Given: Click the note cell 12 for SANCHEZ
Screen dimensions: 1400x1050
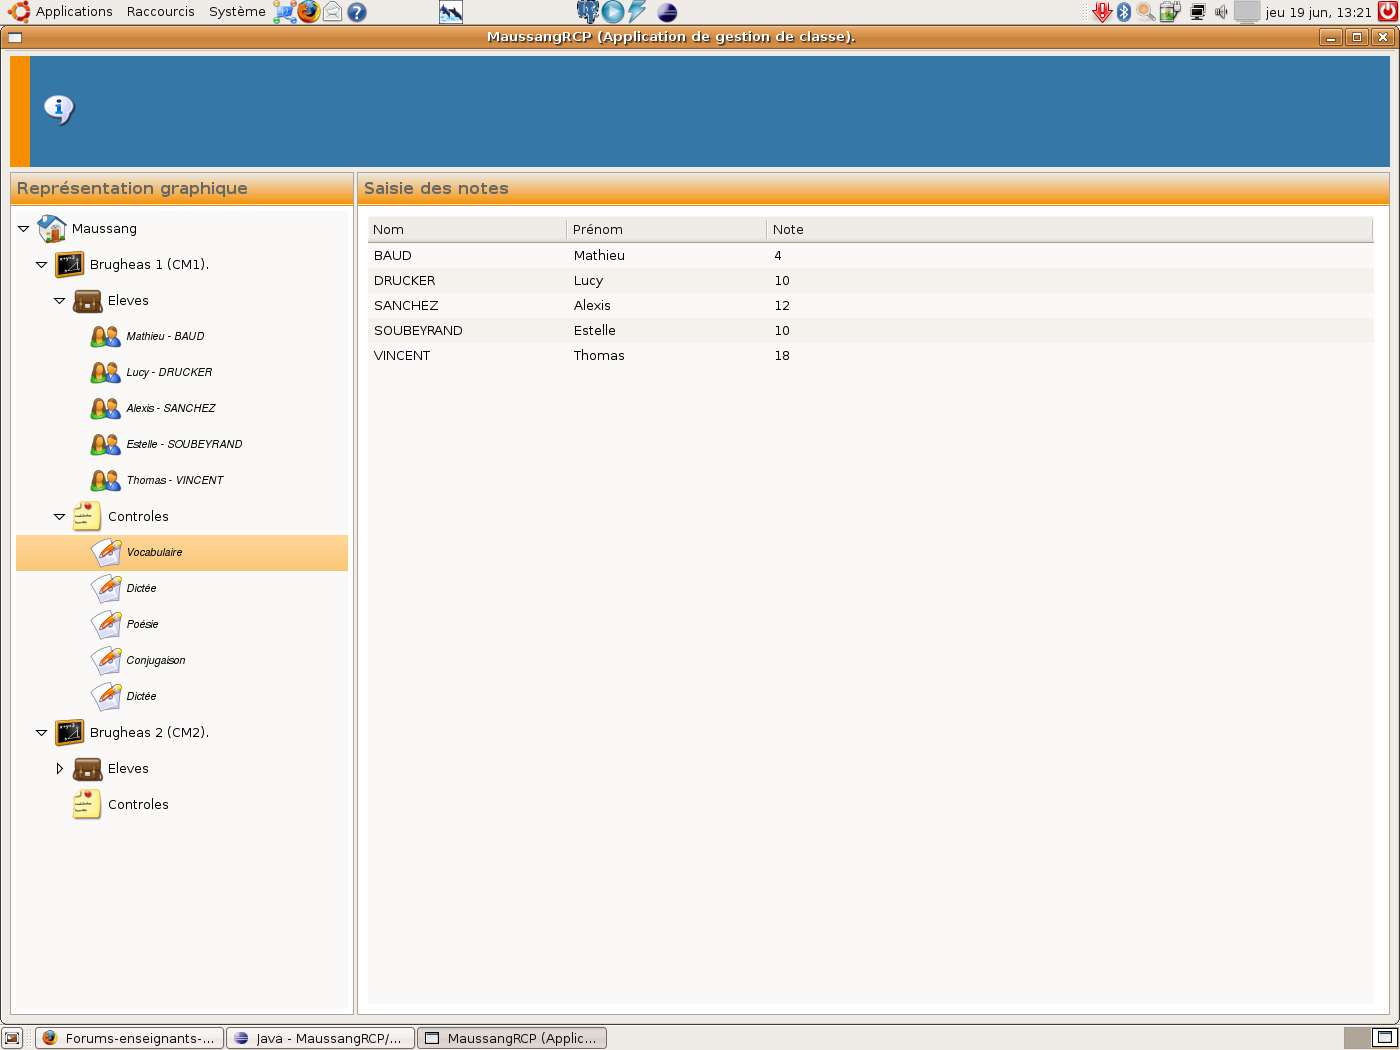Looking at the screenshot, I should (782, 305).
